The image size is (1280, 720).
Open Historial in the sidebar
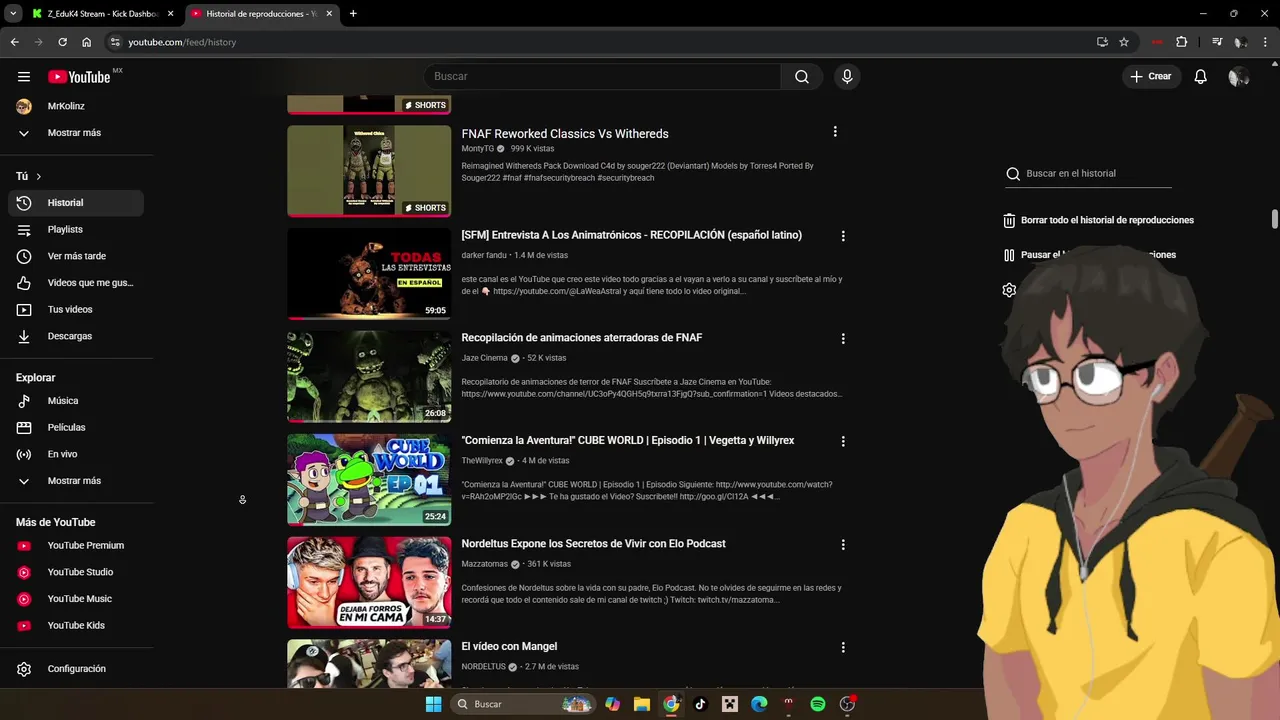[x=76, y=203]
